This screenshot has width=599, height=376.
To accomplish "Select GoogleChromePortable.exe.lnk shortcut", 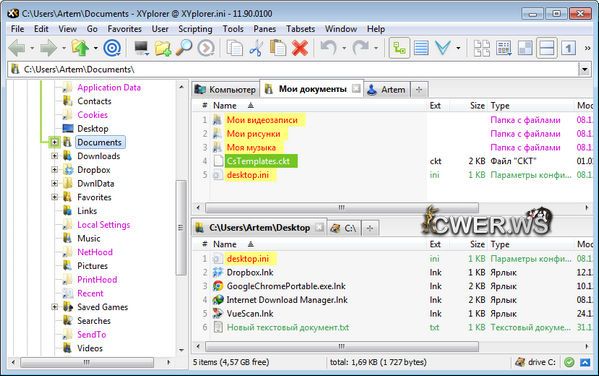I will pos(286,286).
